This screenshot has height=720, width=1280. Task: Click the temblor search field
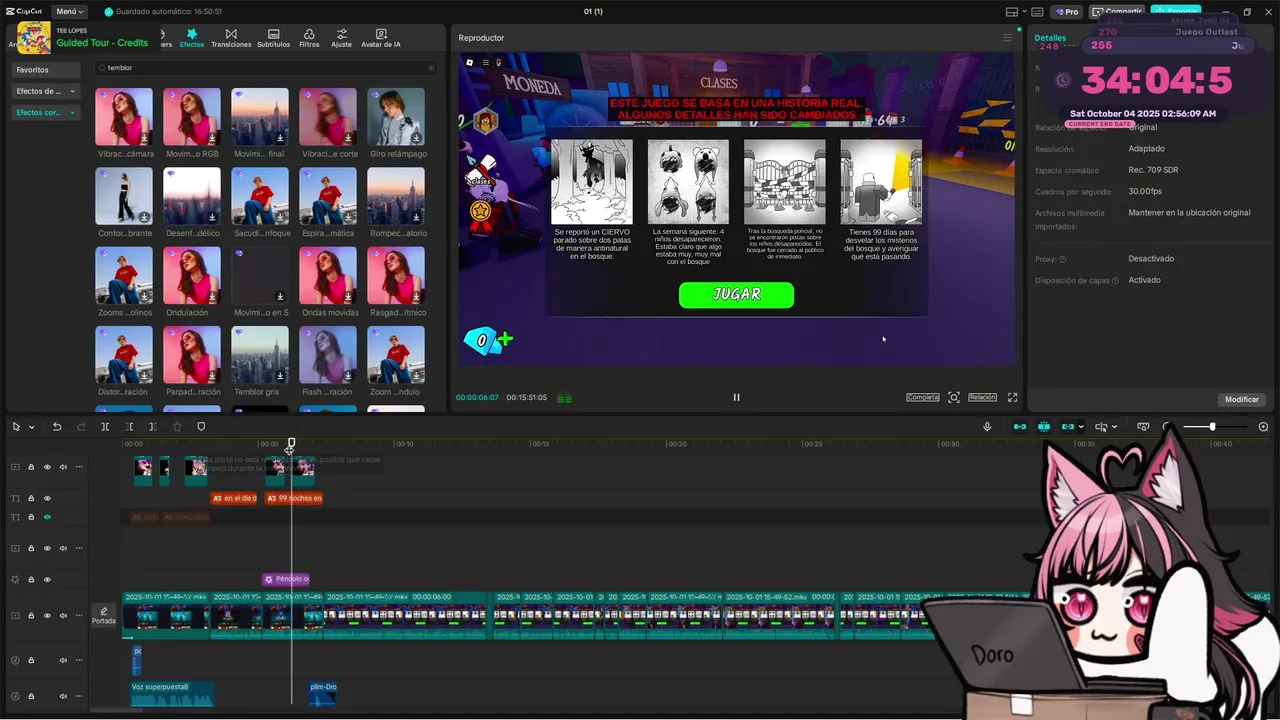[265, 68]
